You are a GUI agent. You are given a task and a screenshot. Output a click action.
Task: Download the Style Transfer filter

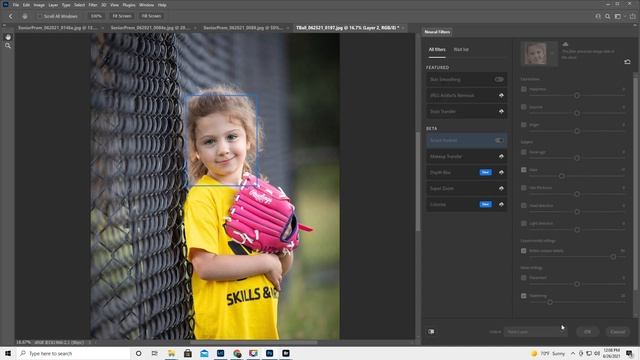pyautogui.click(x=501, y=111)
